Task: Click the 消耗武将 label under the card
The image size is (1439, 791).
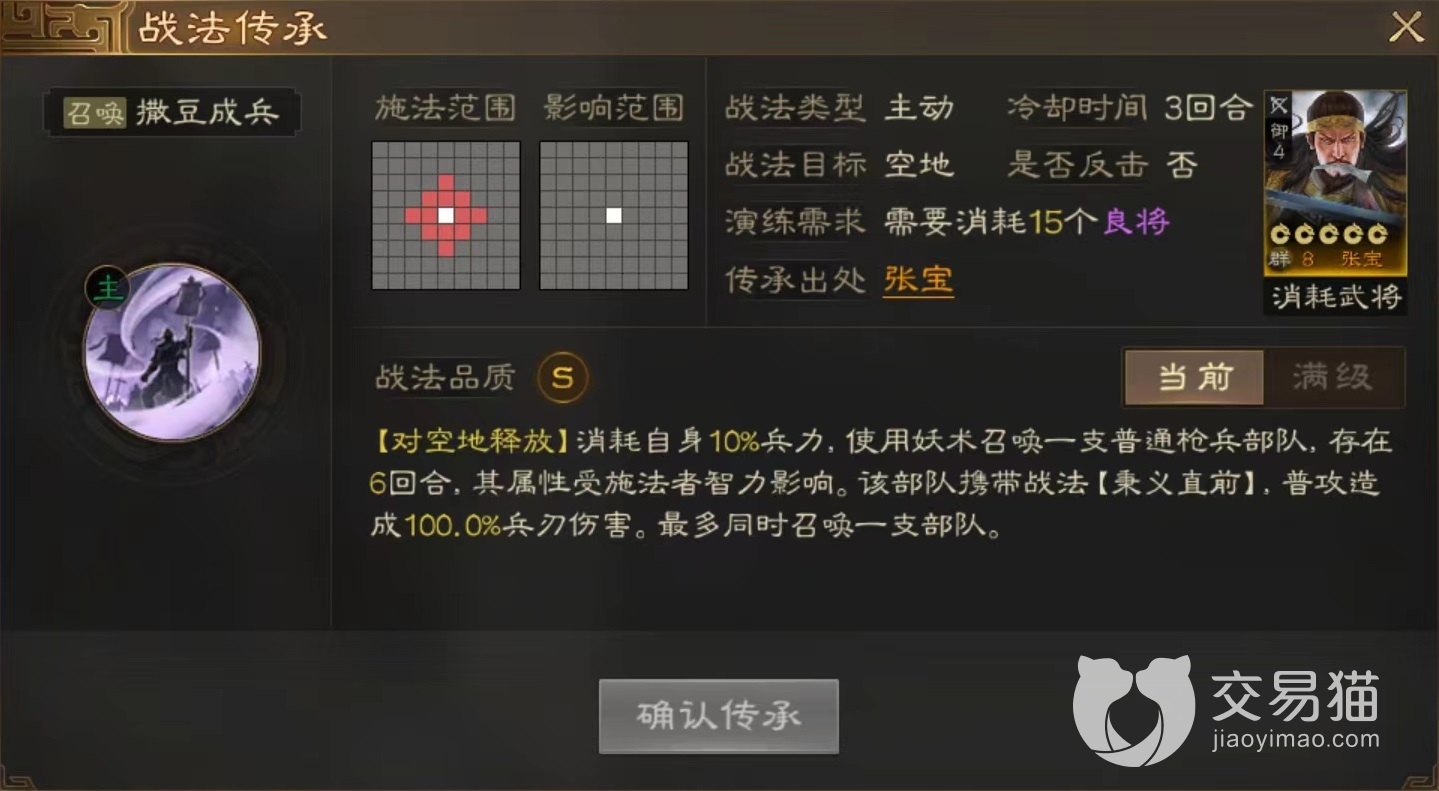Action: (1336, 296)
